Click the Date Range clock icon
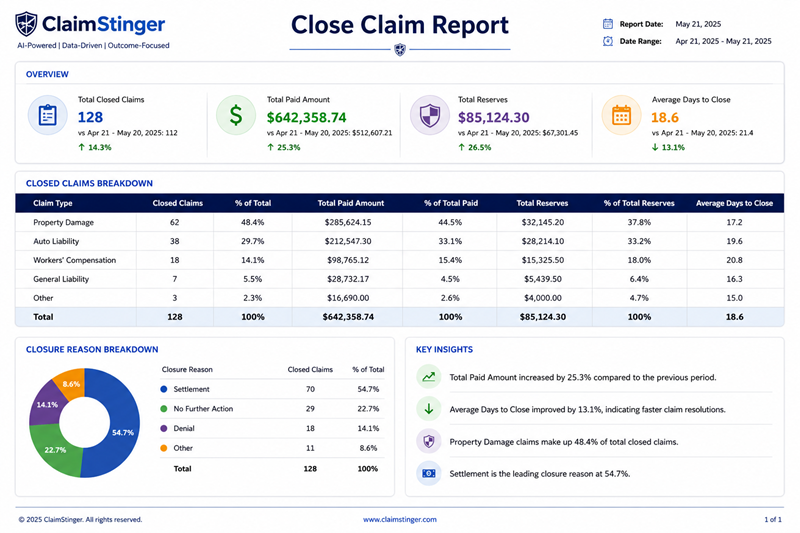The height and width of the screenshot is (533, 800). pyautogui.click(x=608, y=41)
